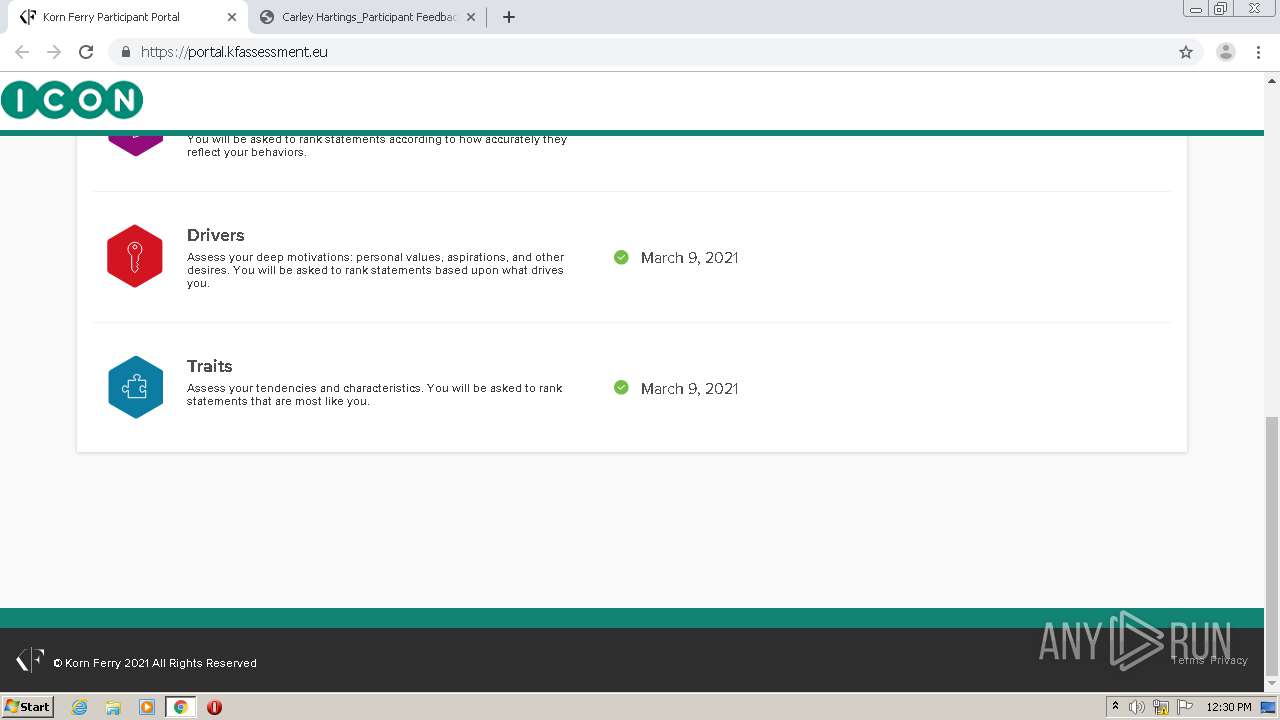Click the scrollbar down arrow
Image resolution: width=1280 pixels, height=720 pixels.
coord(1272,683)
